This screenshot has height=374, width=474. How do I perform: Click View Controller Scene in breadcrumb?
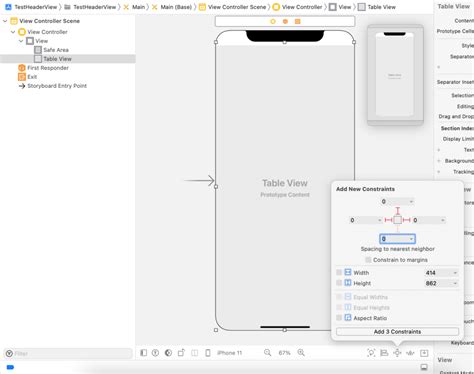pos(232,7)
